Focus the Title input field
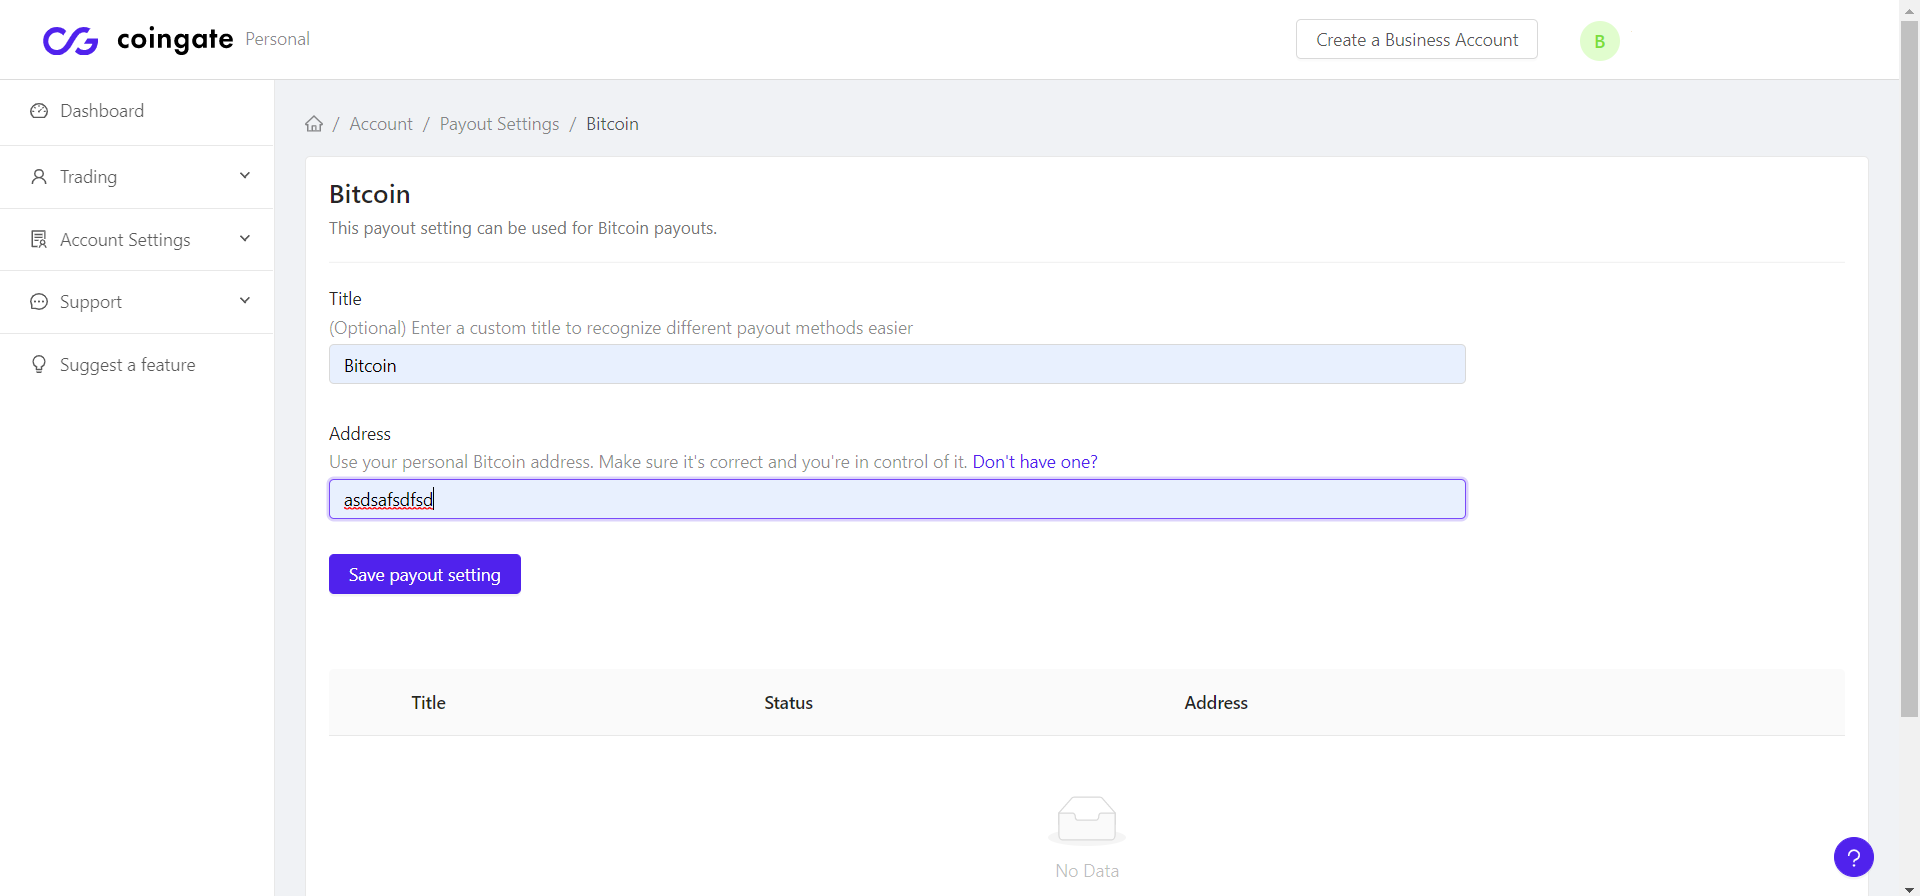 (x=897, y=365)
